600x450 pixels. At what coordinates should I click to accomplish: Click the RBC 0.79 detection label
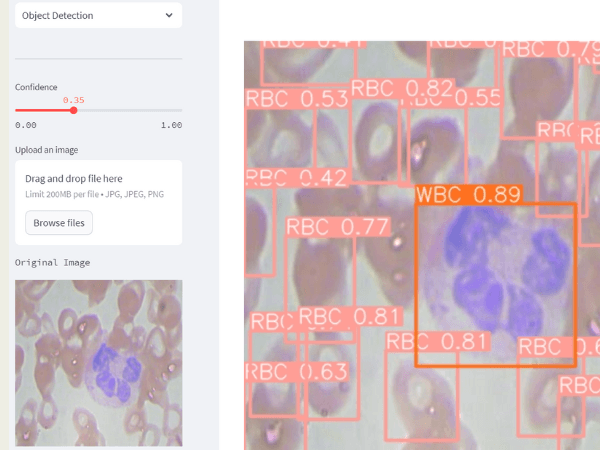pyautogui.click(x=550, y=49)
